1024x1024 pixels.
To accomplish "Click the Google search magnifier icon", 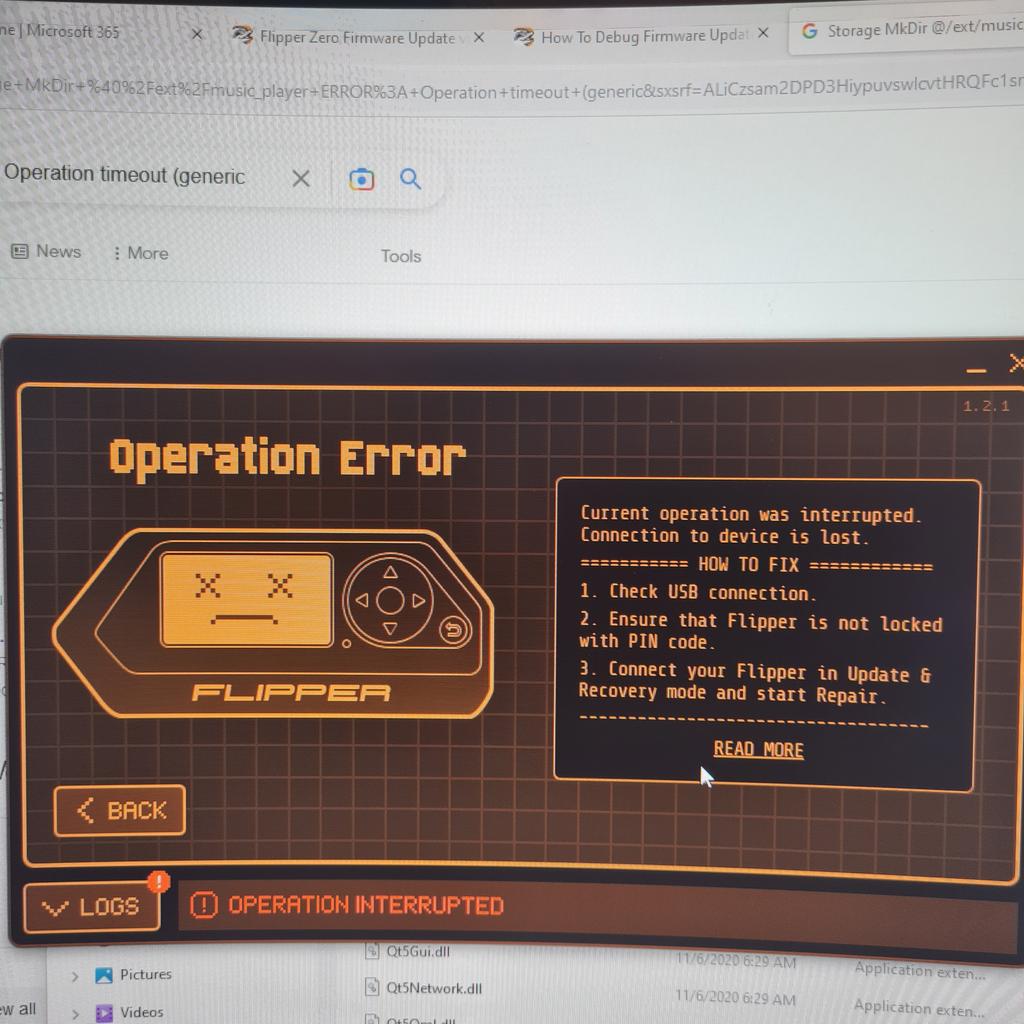I will [x=410, y=179].
